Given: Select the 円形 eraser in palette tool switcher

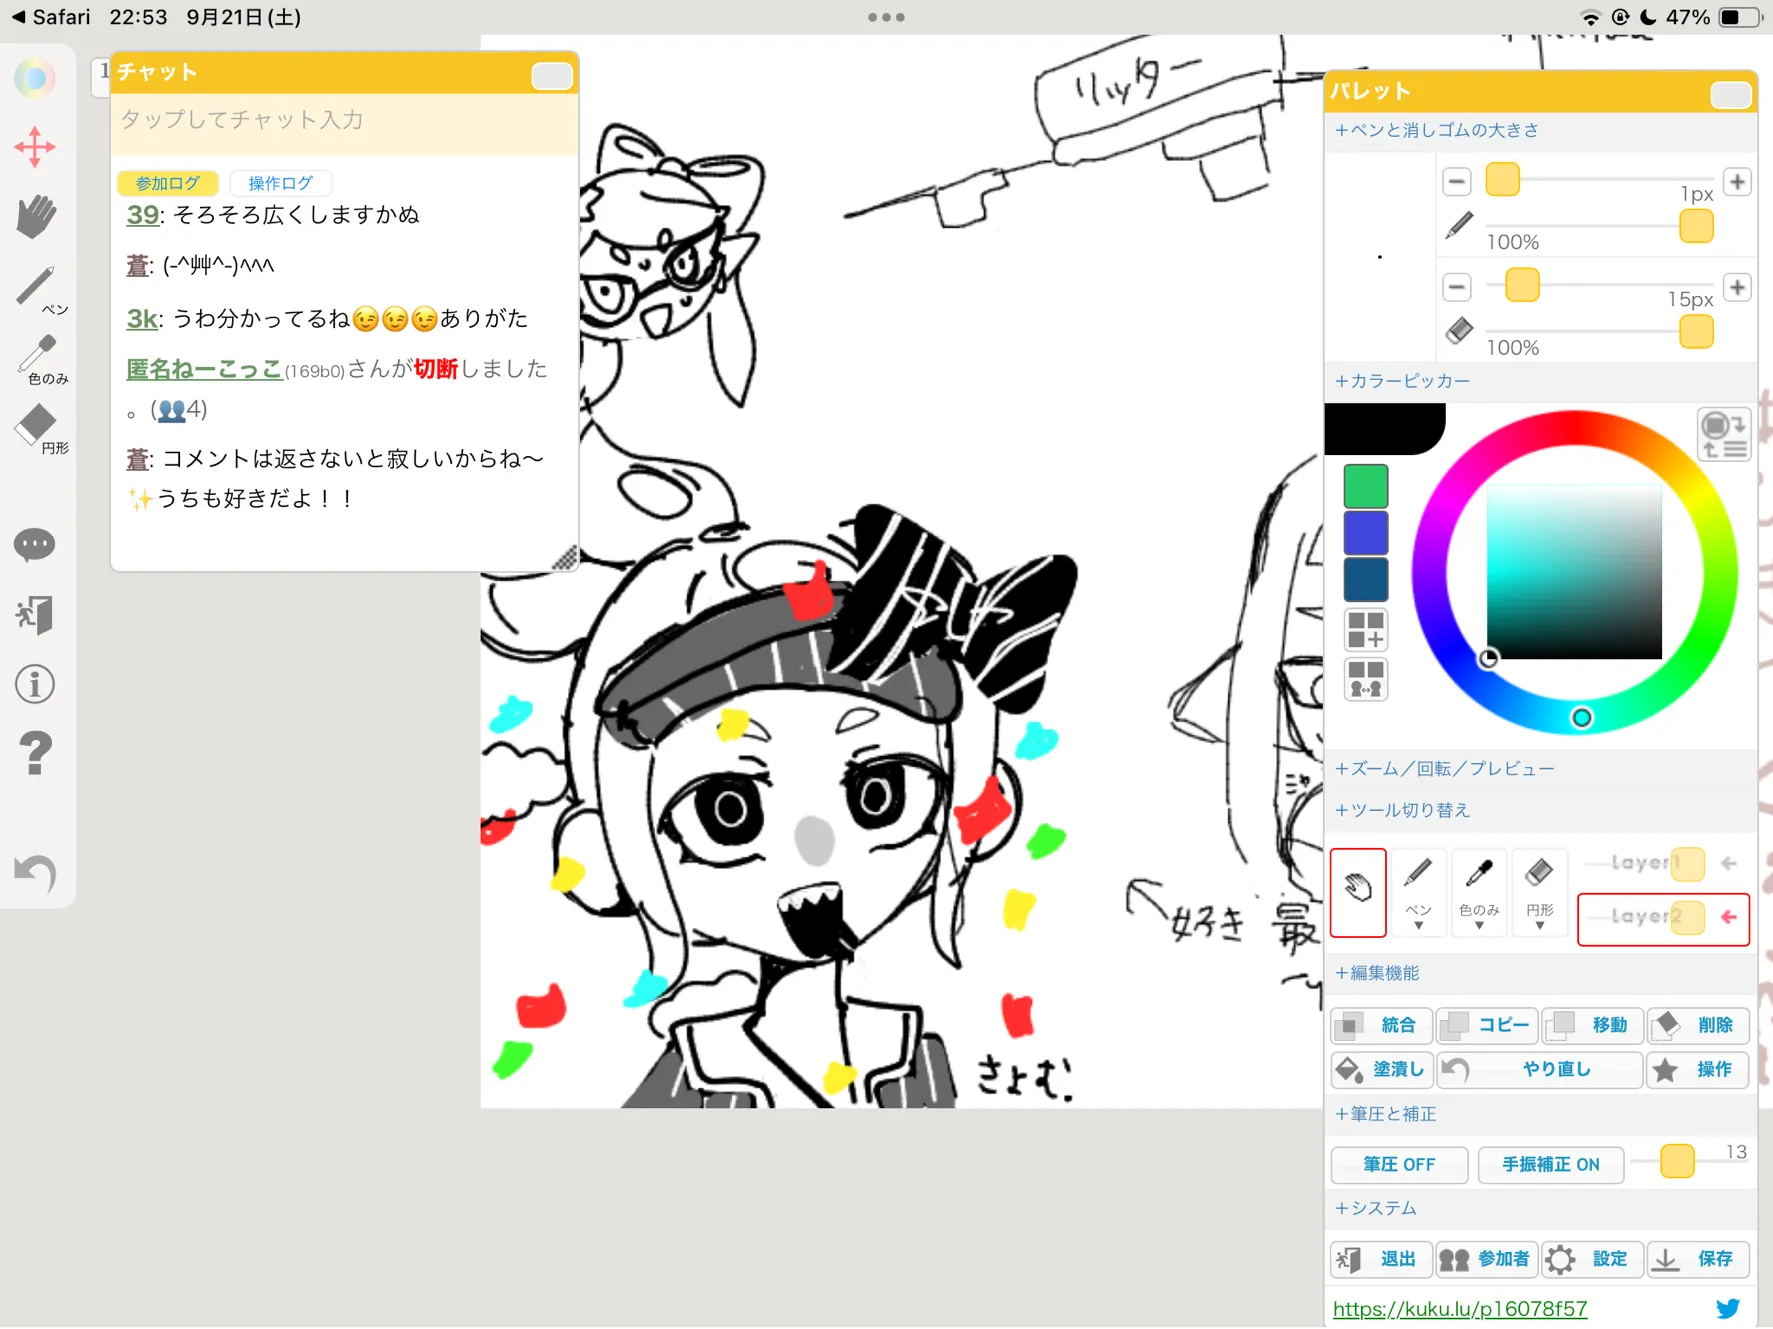Looking at the screenshot, I should (x=1540, y=892).
